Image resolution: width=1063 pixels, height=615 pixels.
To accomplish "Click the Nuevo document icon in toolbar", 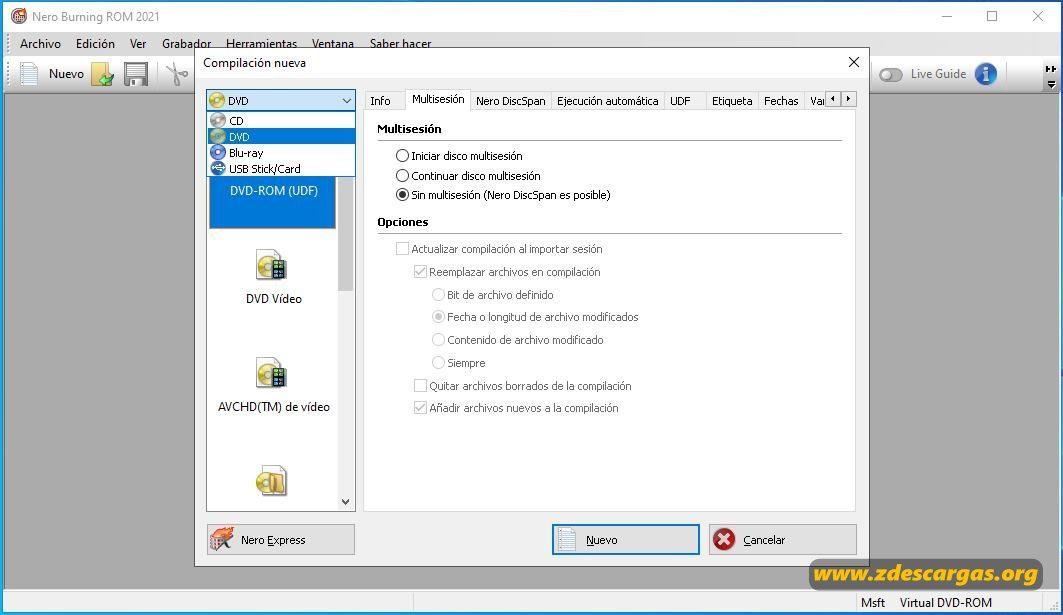I will [x=29, y=74].
